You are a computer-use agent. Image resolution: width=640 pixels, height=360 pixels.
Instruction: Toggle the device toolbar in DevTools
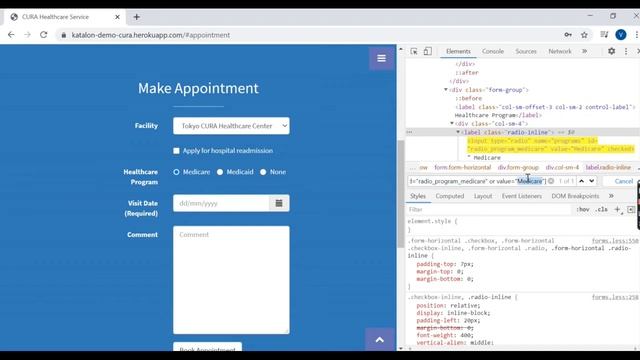427,51
